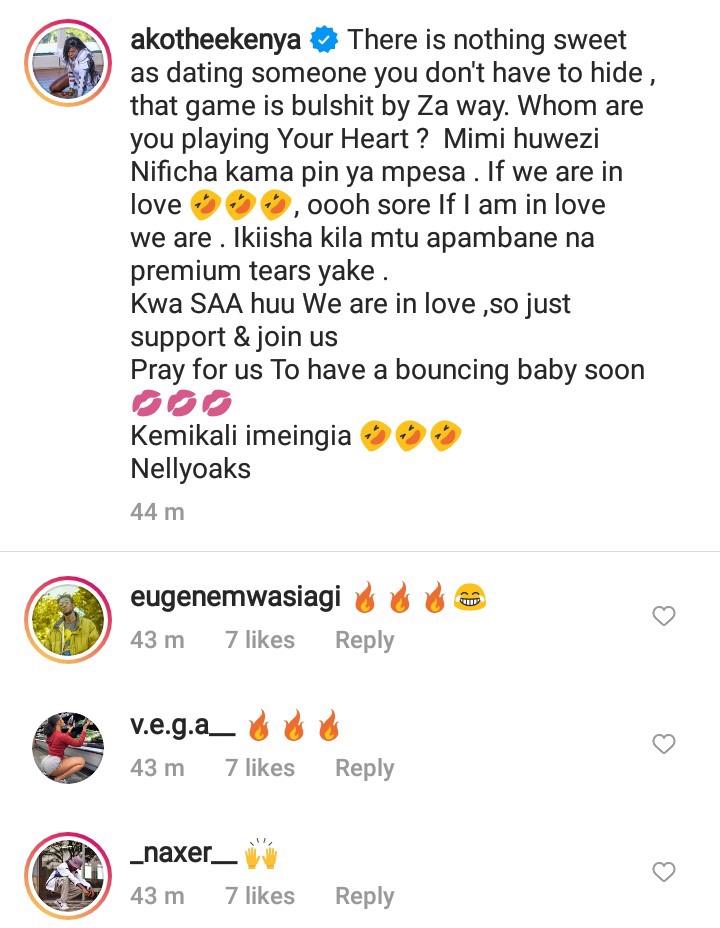The height and width of the screenshot is (928, 720).
Task: Click the blue verified badge icon
Action: tap(324, 40)
